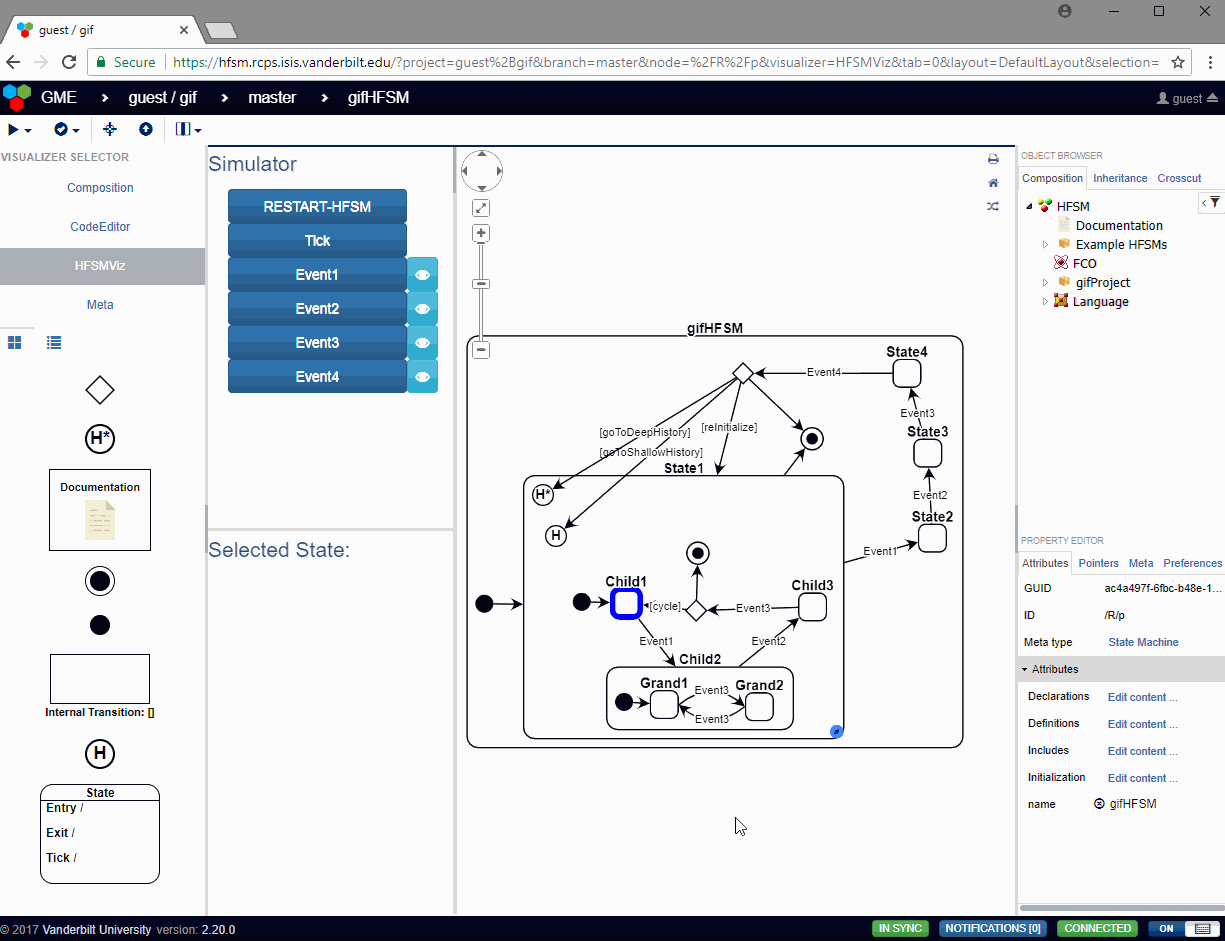Click the upload commit icon in the toolbar
Screen dimensions: 1225x941
pos(146,130)
